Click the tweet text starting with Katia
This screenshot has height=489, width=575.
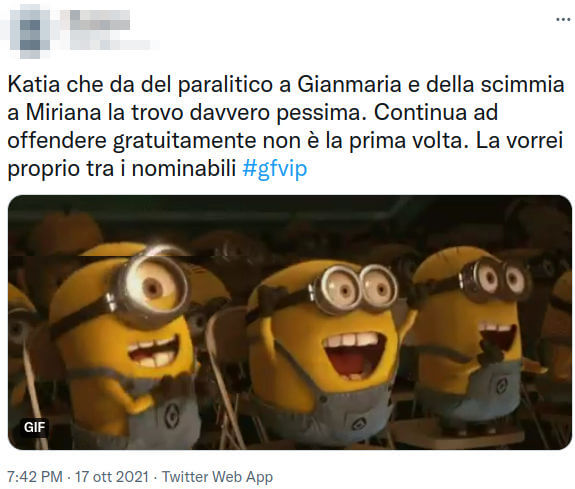coord(286,127)
